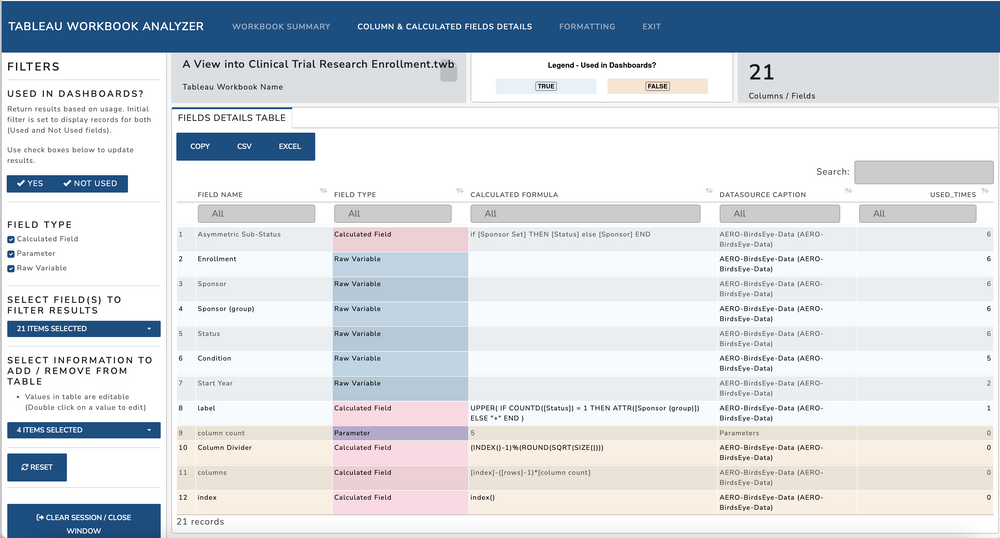Screen dimensions: 1000x538
Task: Click the Tableau Workbook Analyzer title
Action: coord(106,26)
